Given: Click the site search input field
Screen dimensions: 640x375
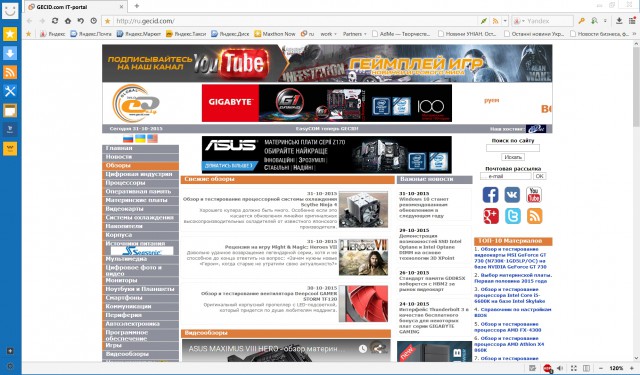Looking at the screenshot, I should point(513,148).
